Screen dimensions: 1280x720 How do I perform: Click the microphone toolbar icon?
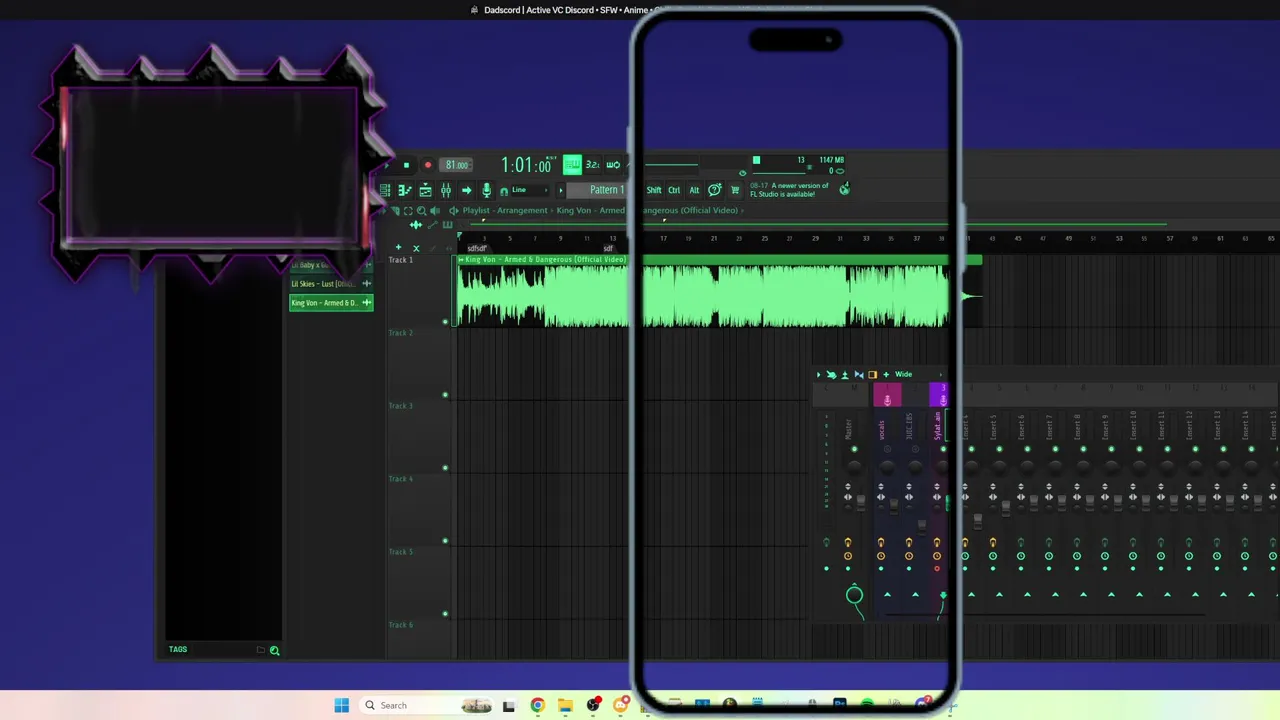coord(487,190)
